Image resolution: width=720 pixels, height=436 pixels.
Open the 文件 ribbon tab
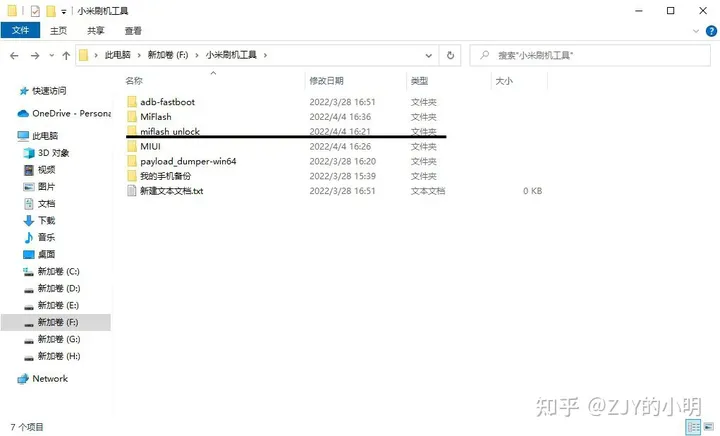click(x=20, y=31)
